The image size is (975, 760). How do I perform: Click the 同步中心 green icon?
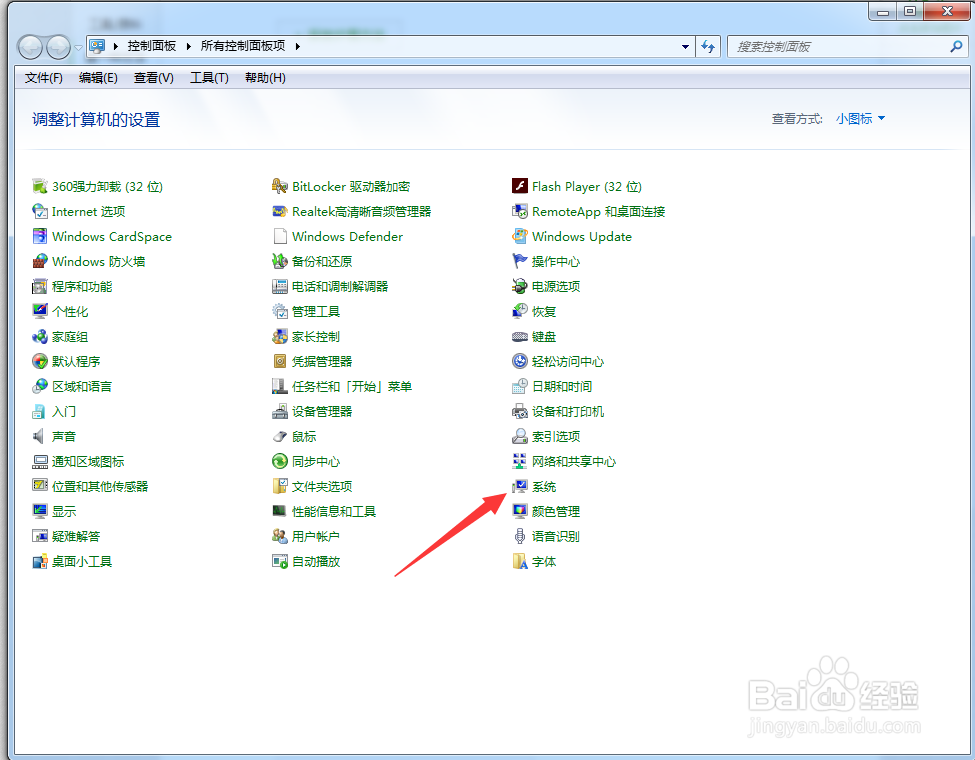point(280,461)
